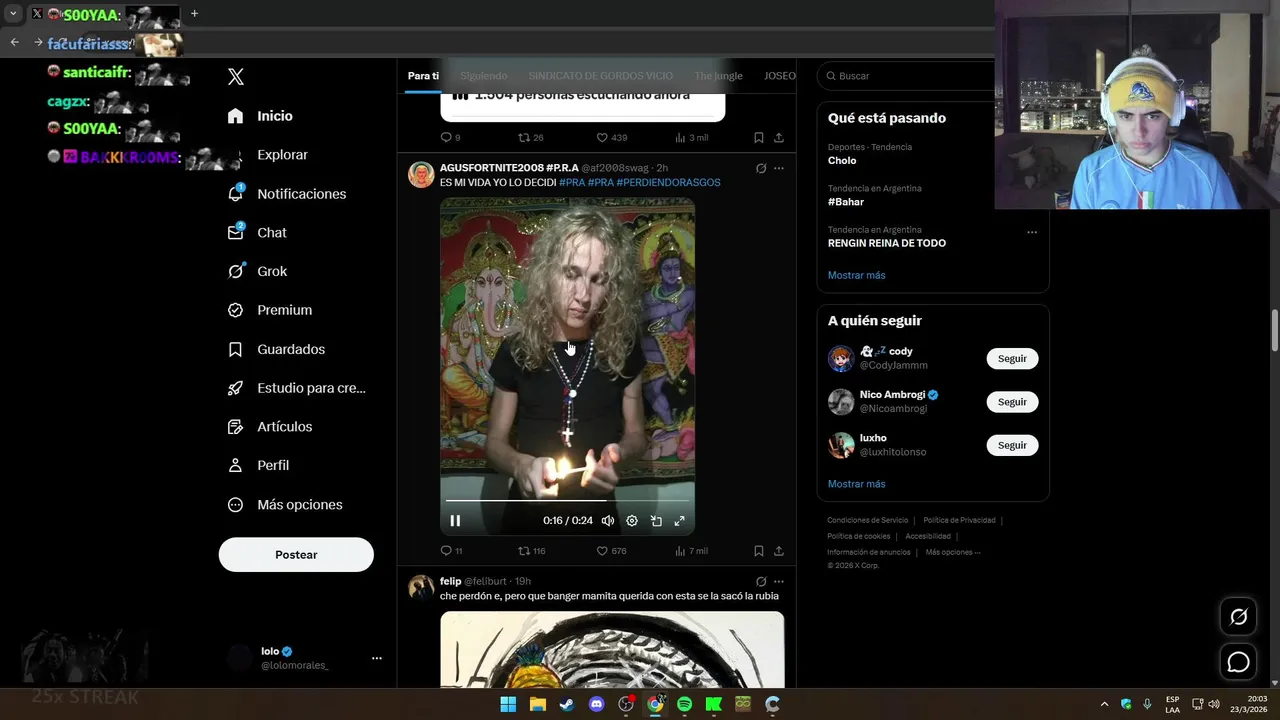Follow luxho @luxhitolonso
The height and width of the screenshot is (720, 1280).
click(x=1012, y=445)
